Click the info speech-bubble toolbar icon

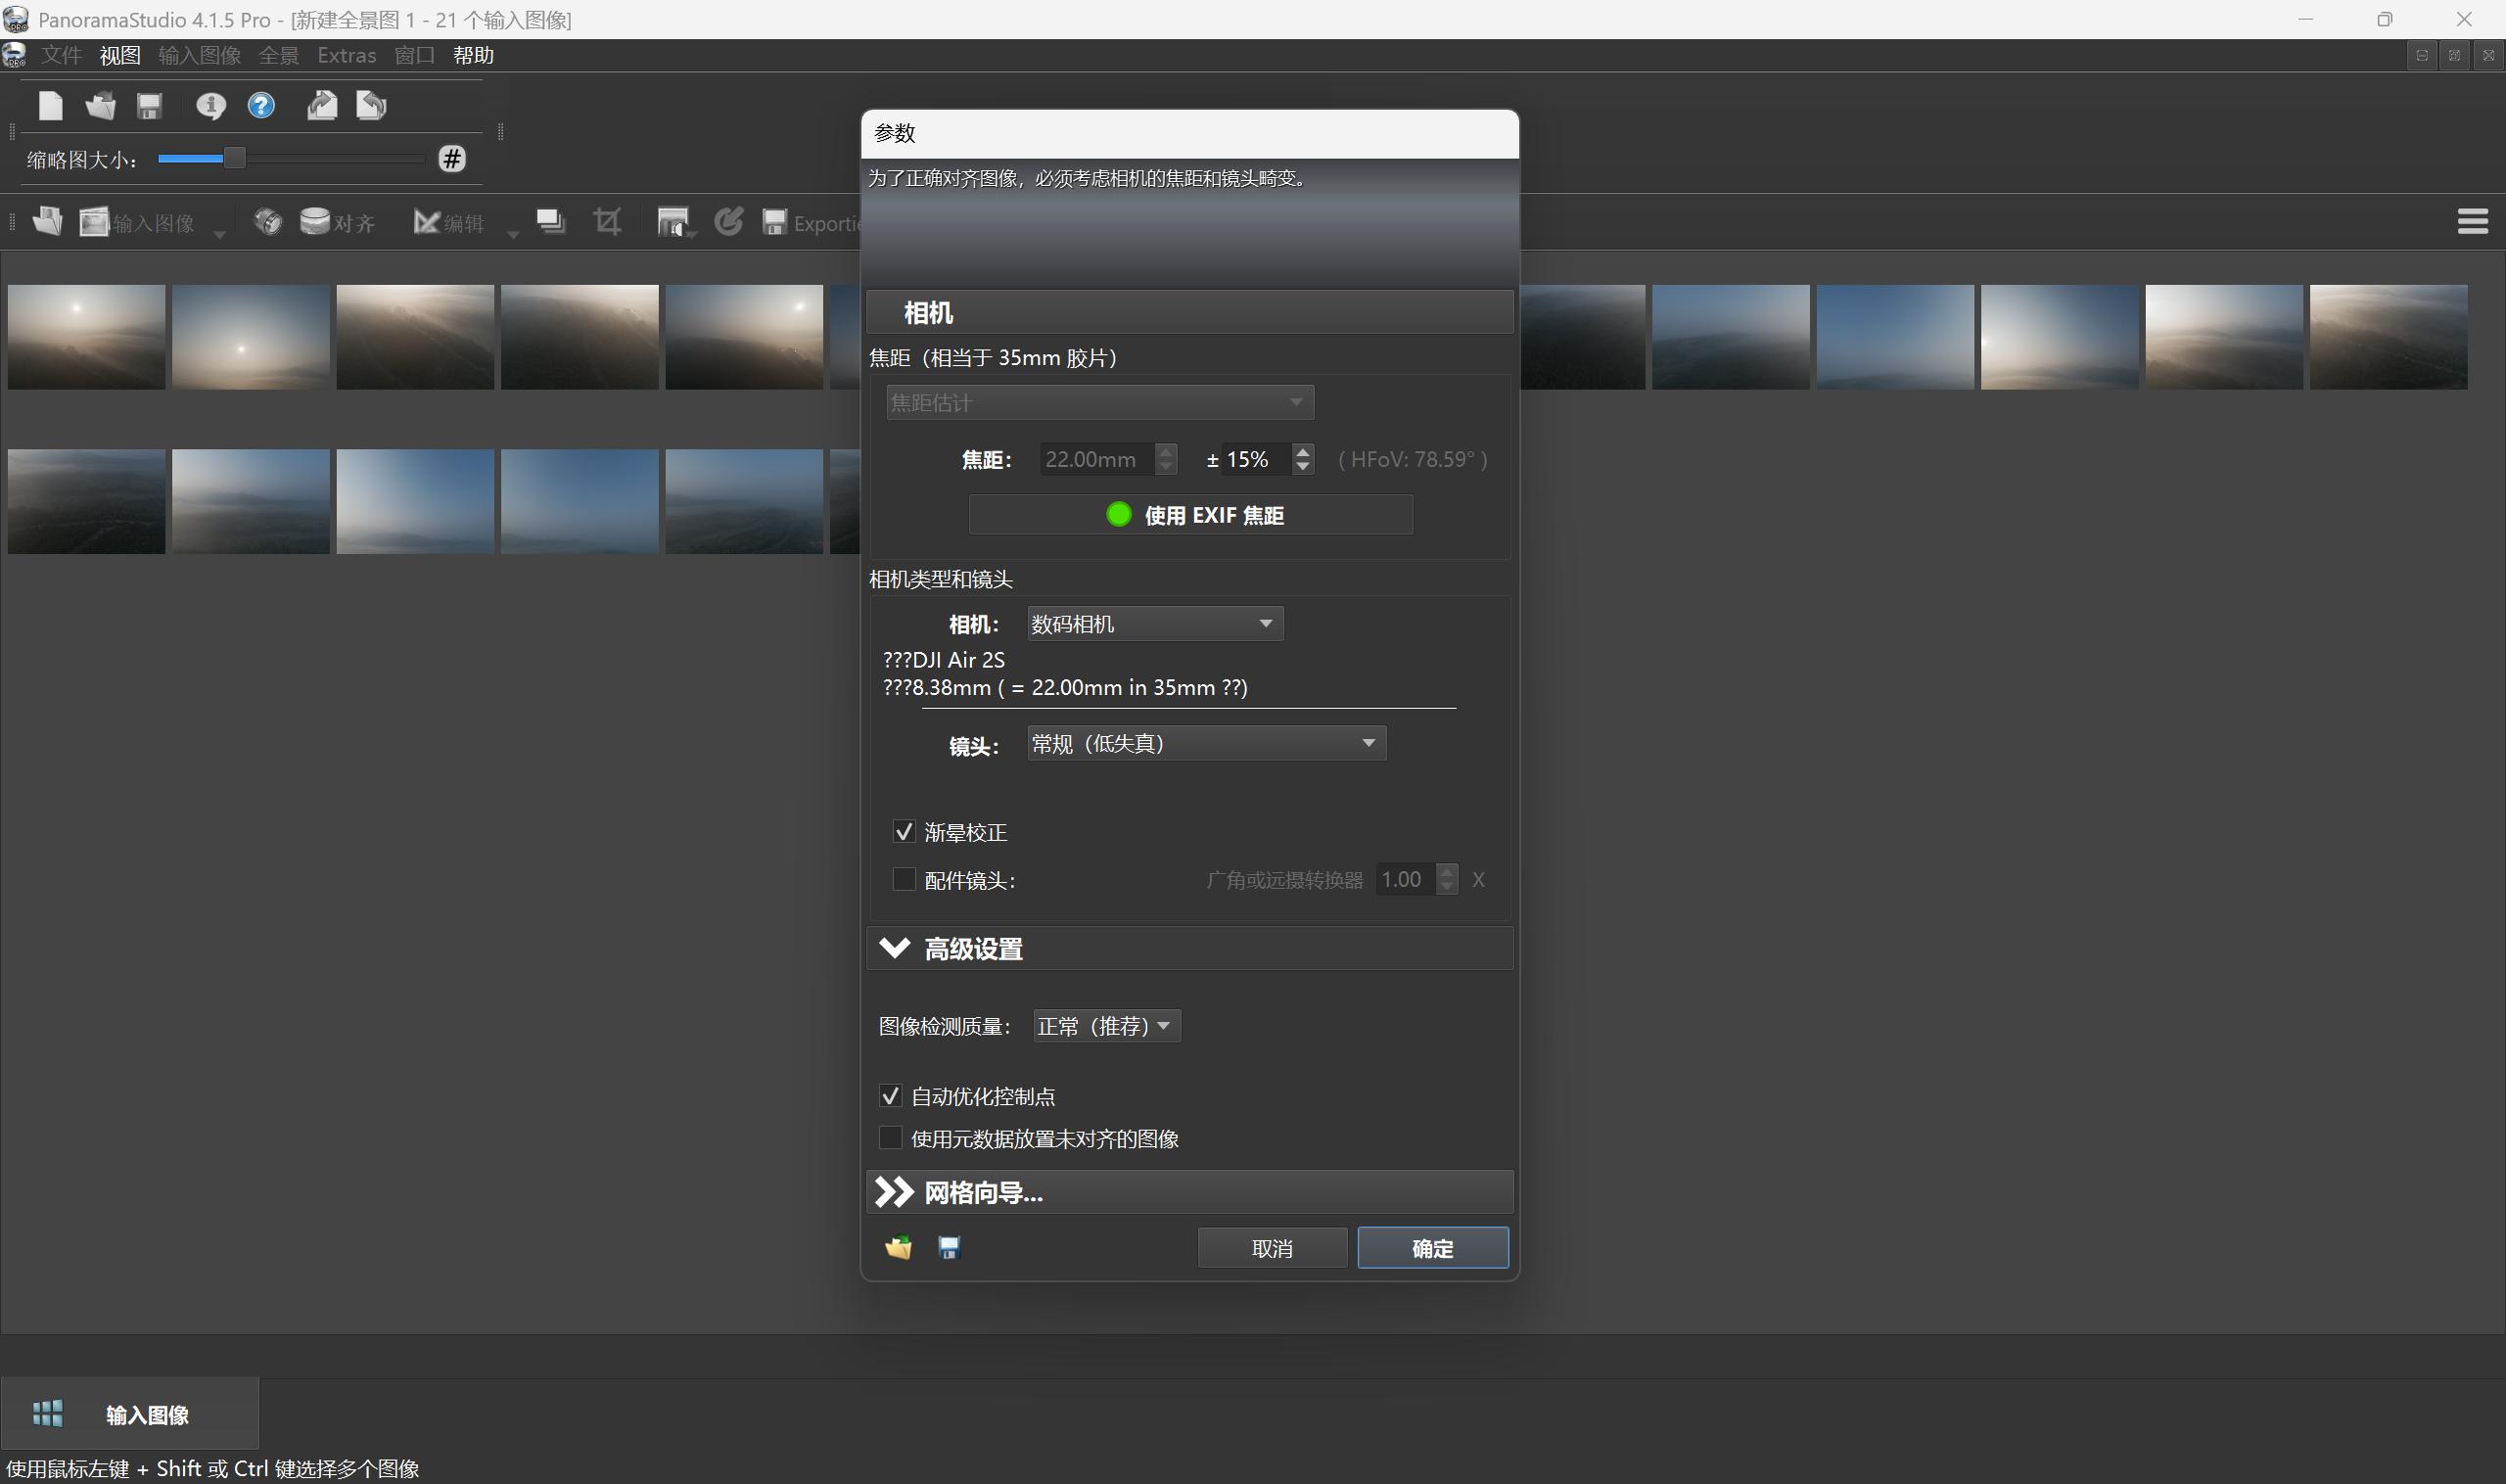click(210, 105)
